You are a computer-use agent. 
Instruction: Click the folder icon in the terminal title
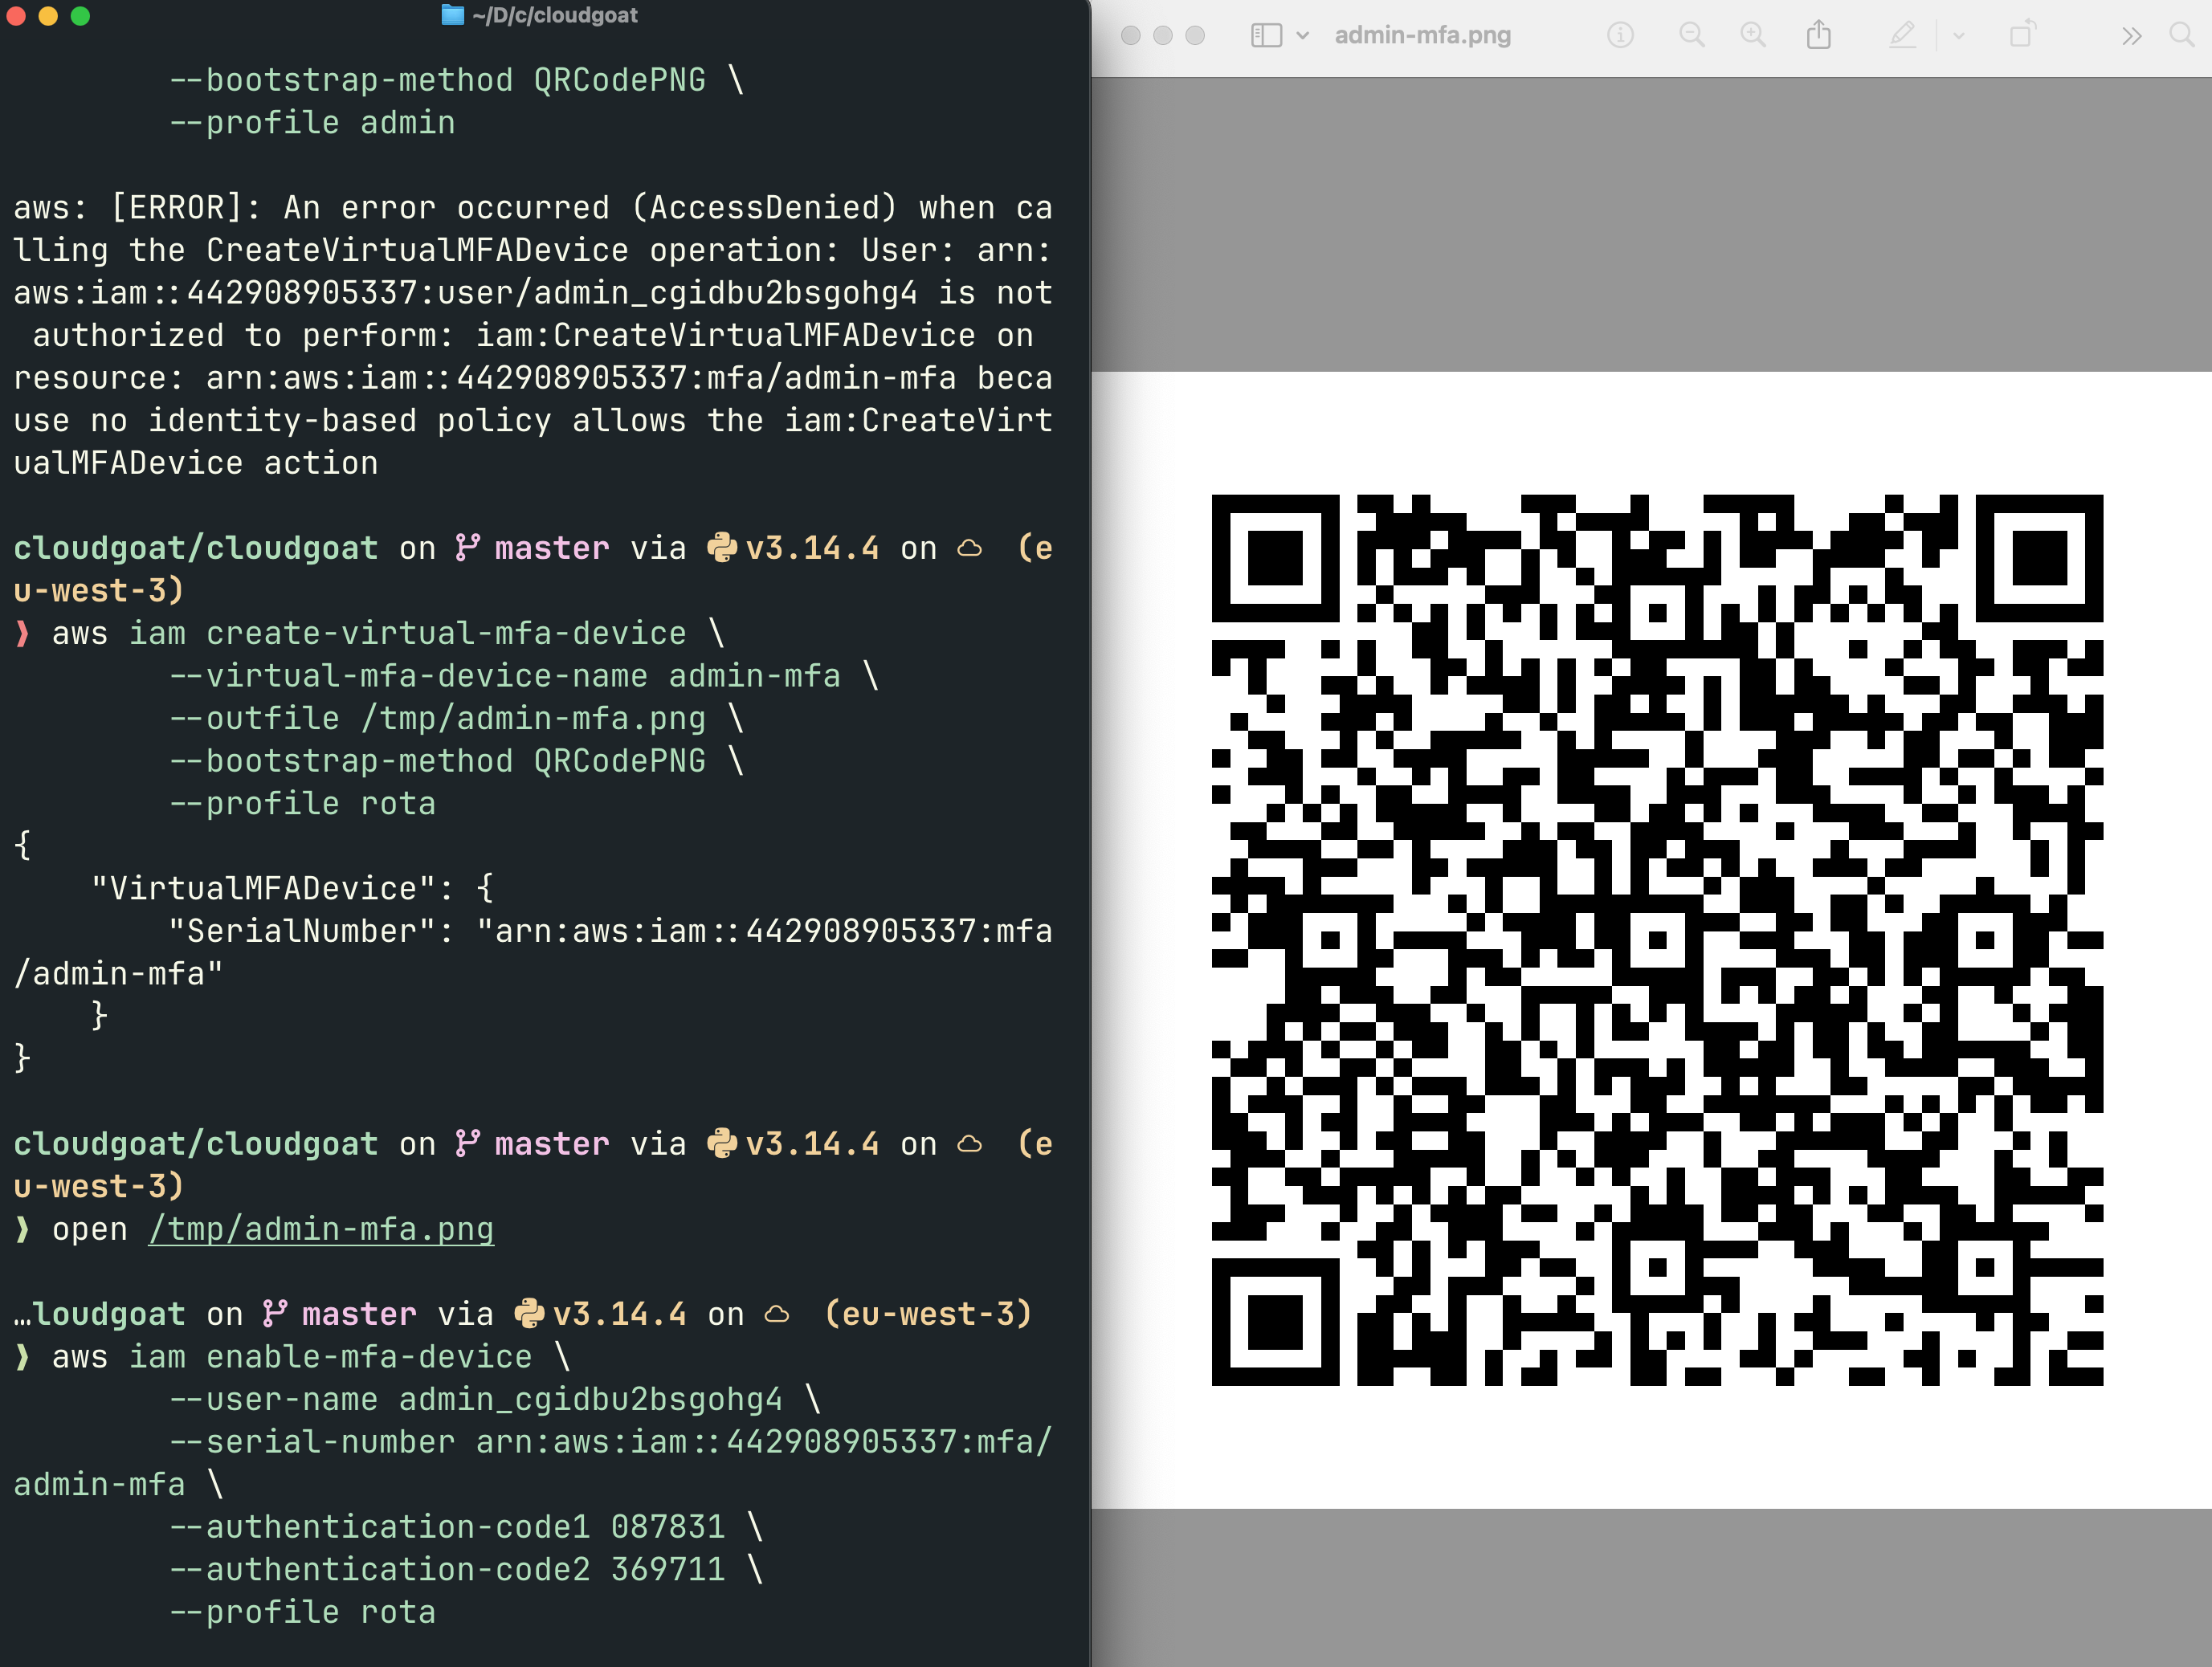(x=453, y=15)
